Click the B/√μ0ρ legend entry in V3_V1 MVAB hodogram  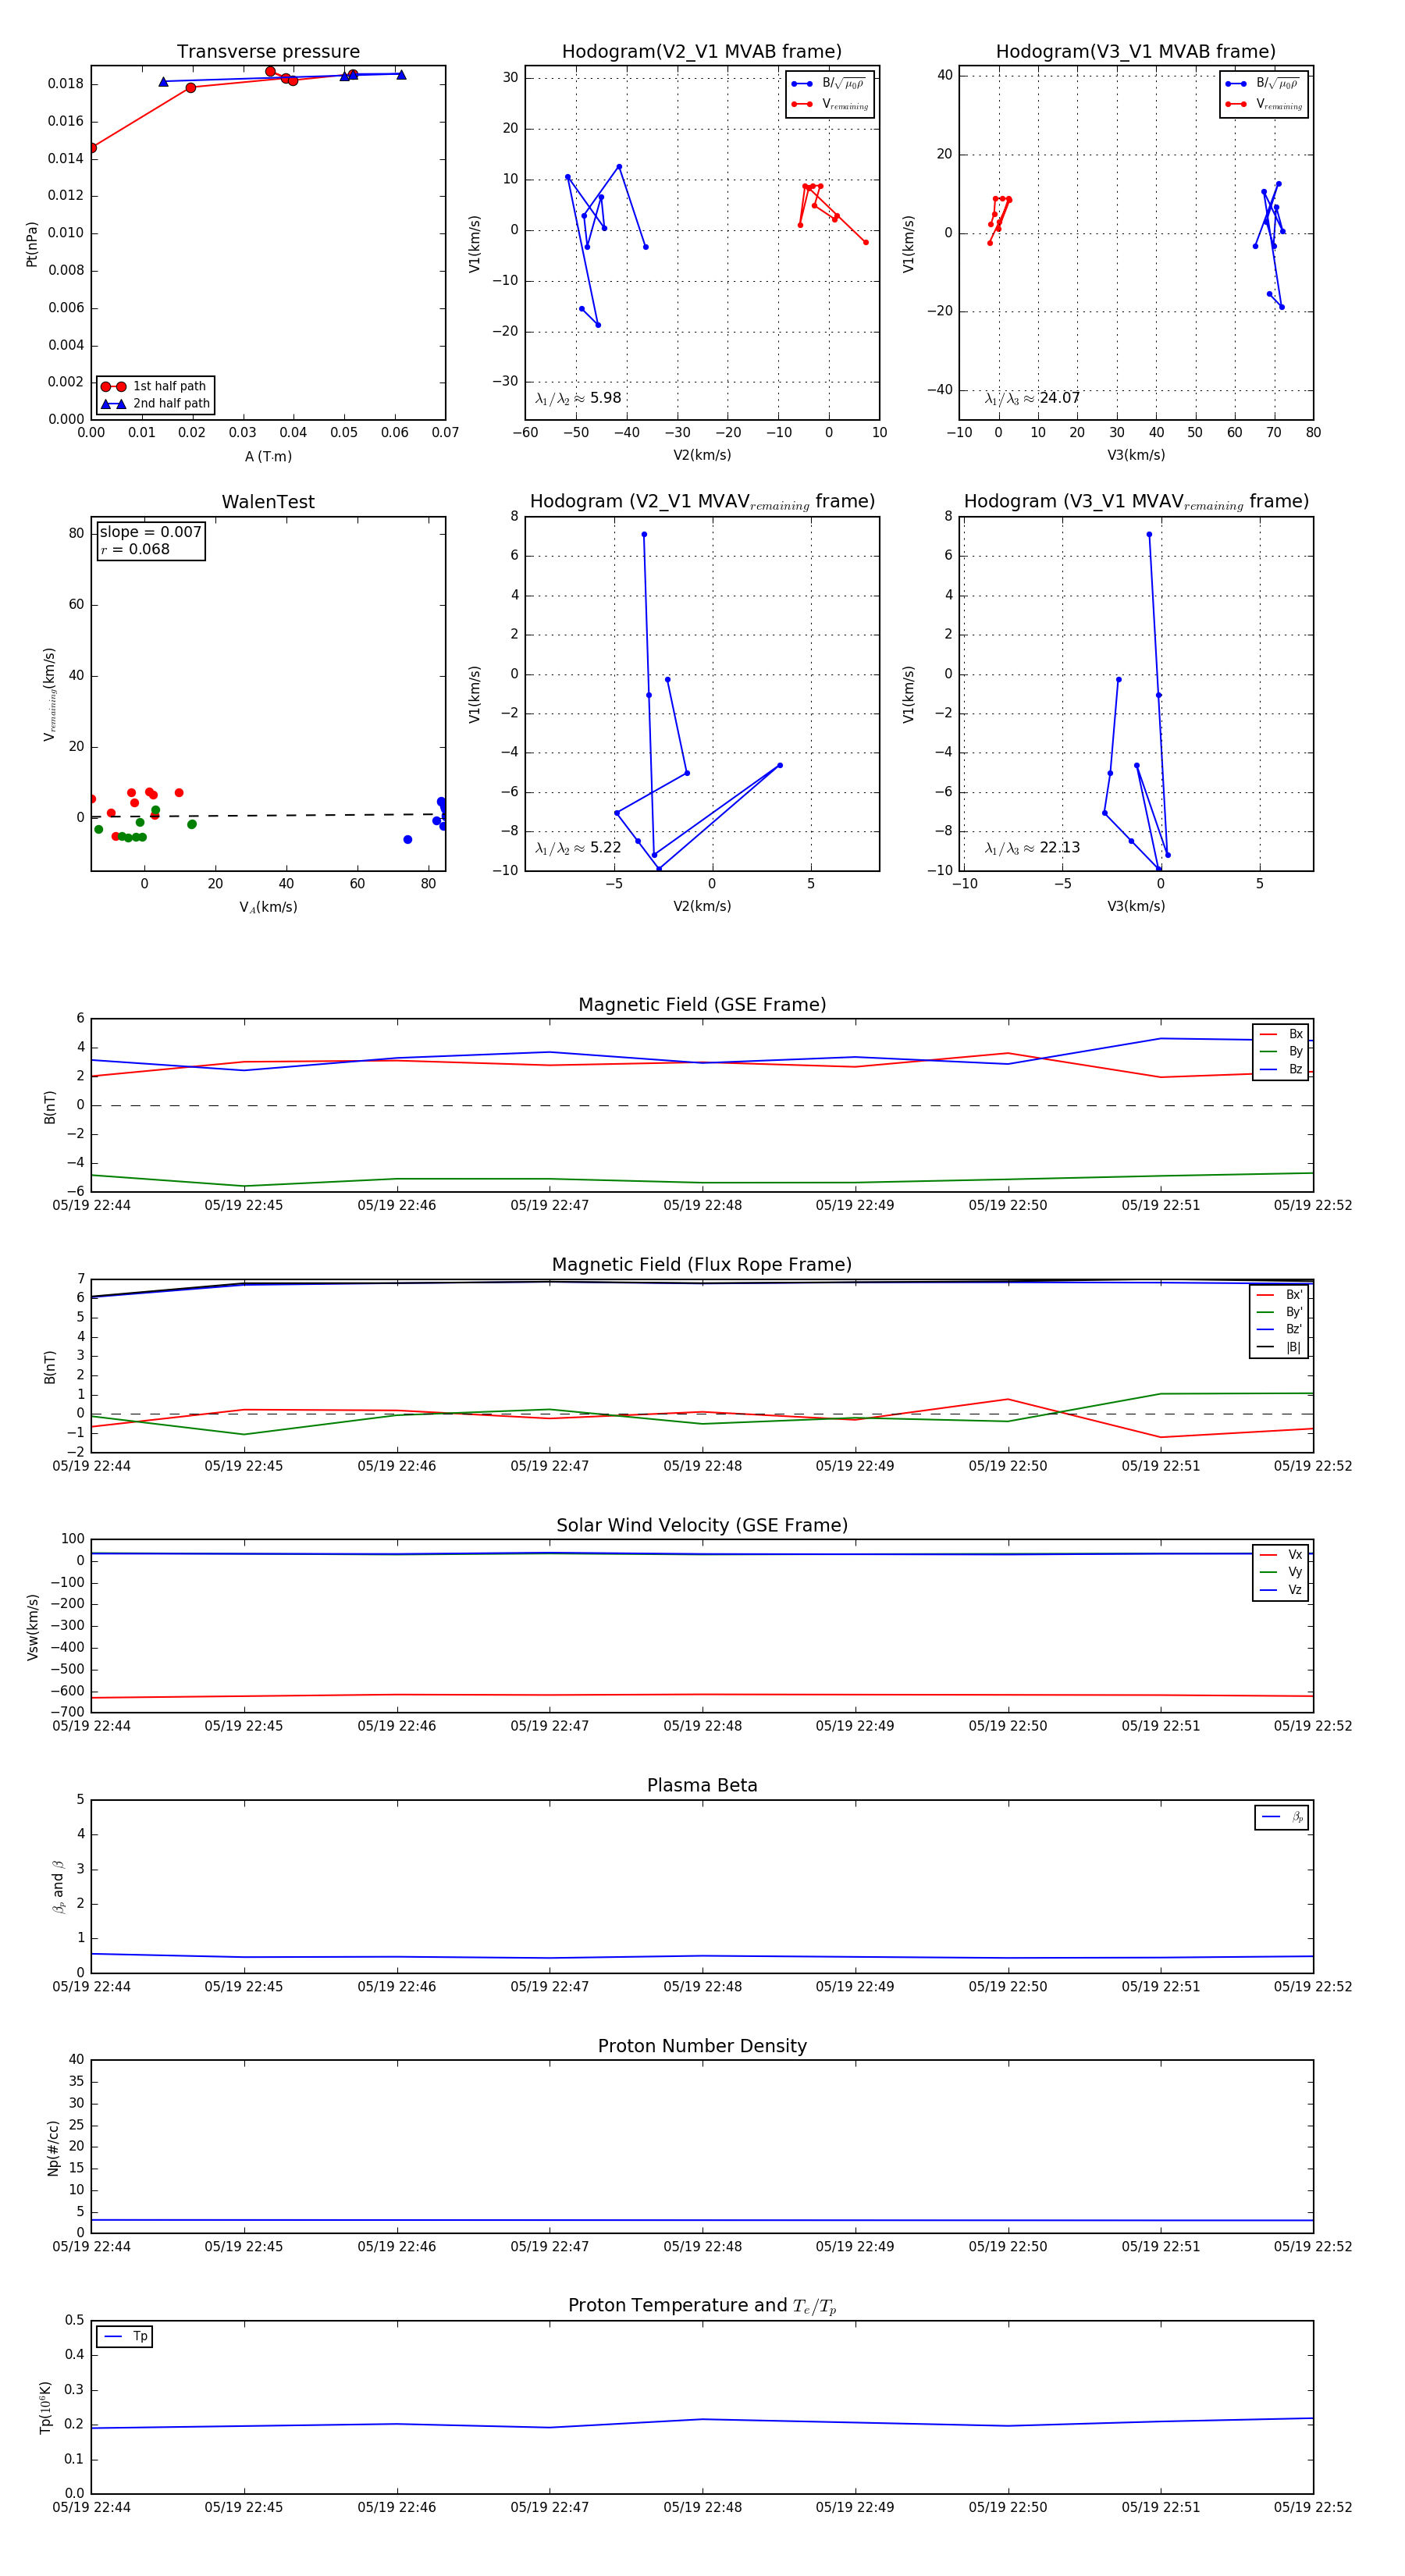point(1264,84)
